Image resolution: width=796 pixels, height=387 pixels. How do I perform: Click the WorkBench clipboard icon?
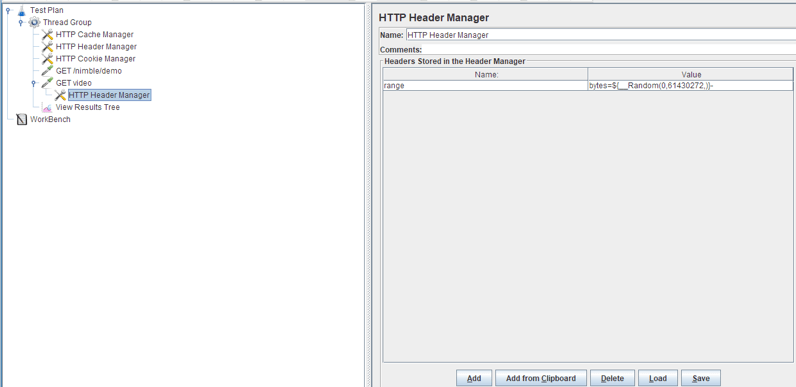(22, 120)
